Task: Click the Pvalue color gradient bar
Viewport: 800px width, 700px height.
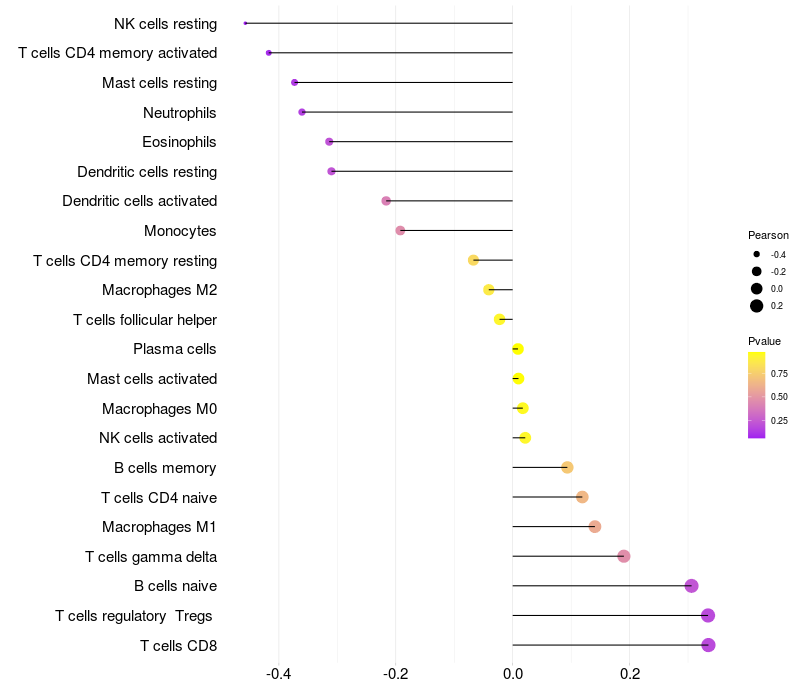Action: (757, 395)
